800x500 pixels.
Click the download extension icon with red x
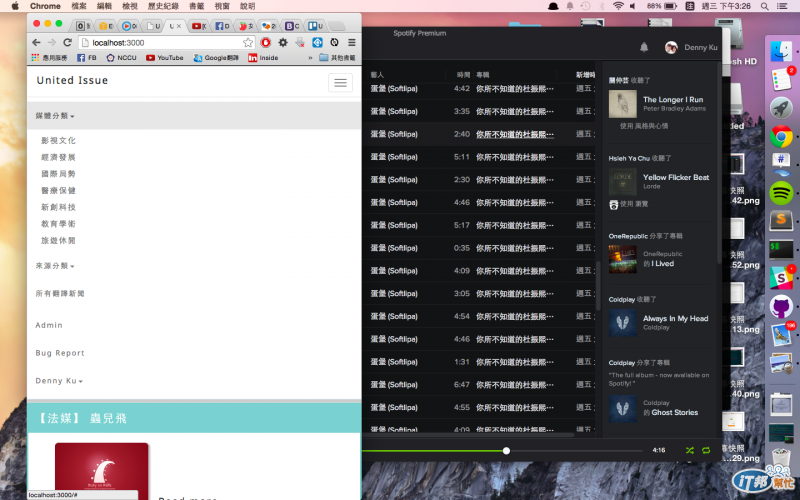300,42
